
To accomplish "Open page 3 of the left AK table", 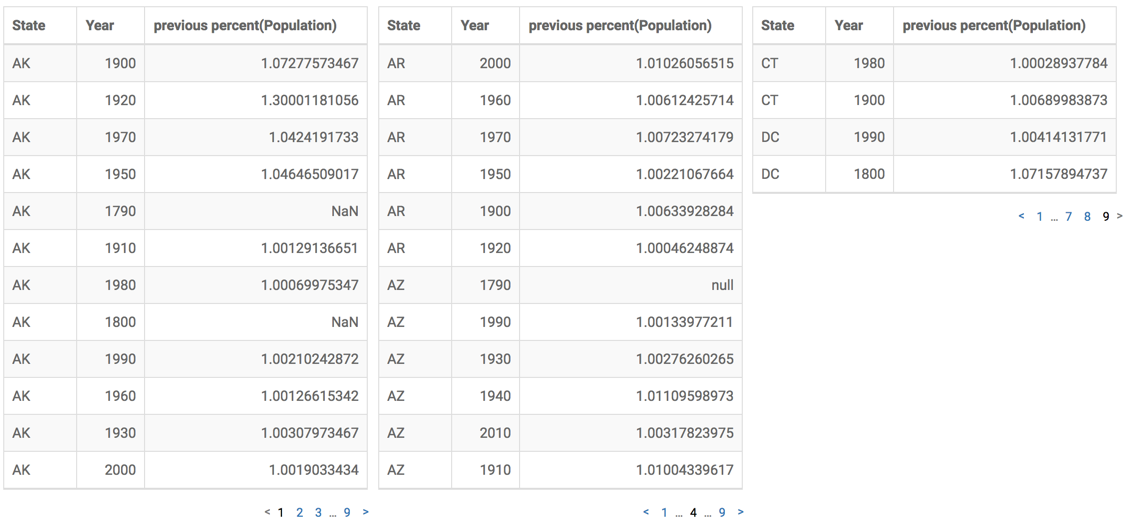I will [318, 513].
